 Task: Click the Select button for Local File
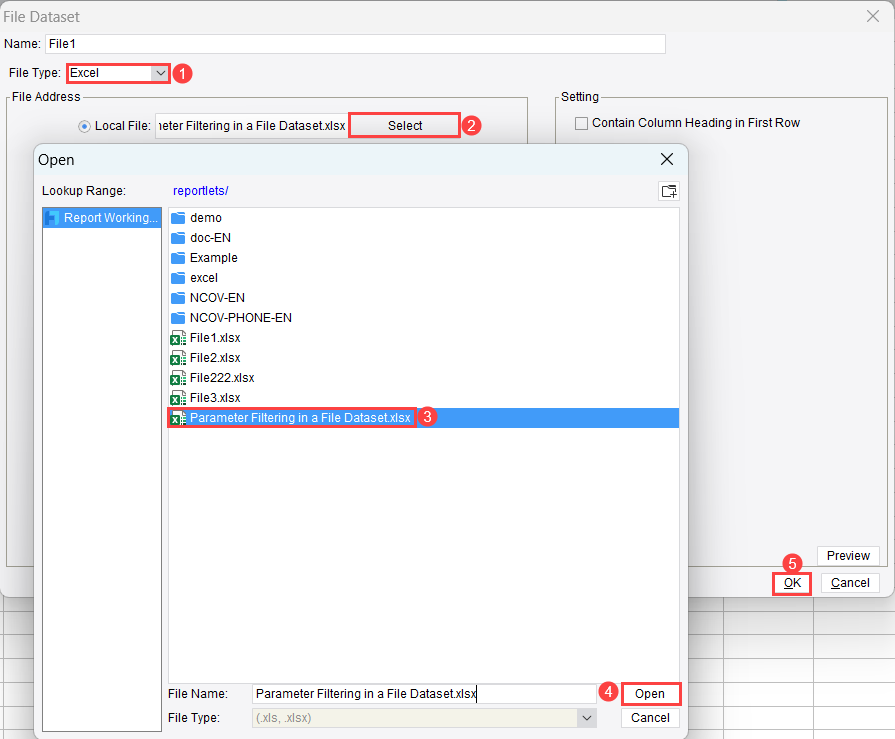pos(405,126)
